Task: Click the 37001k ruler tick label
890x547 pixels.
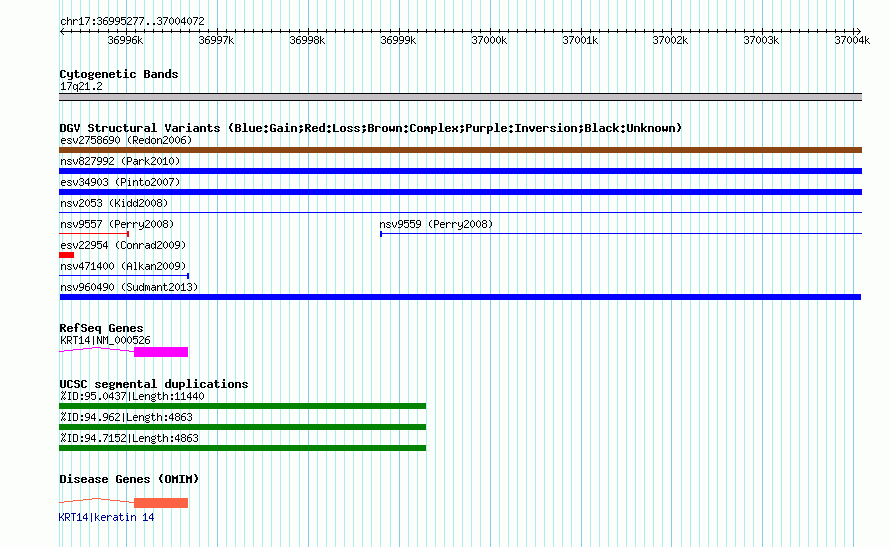Action: point(580,40)
